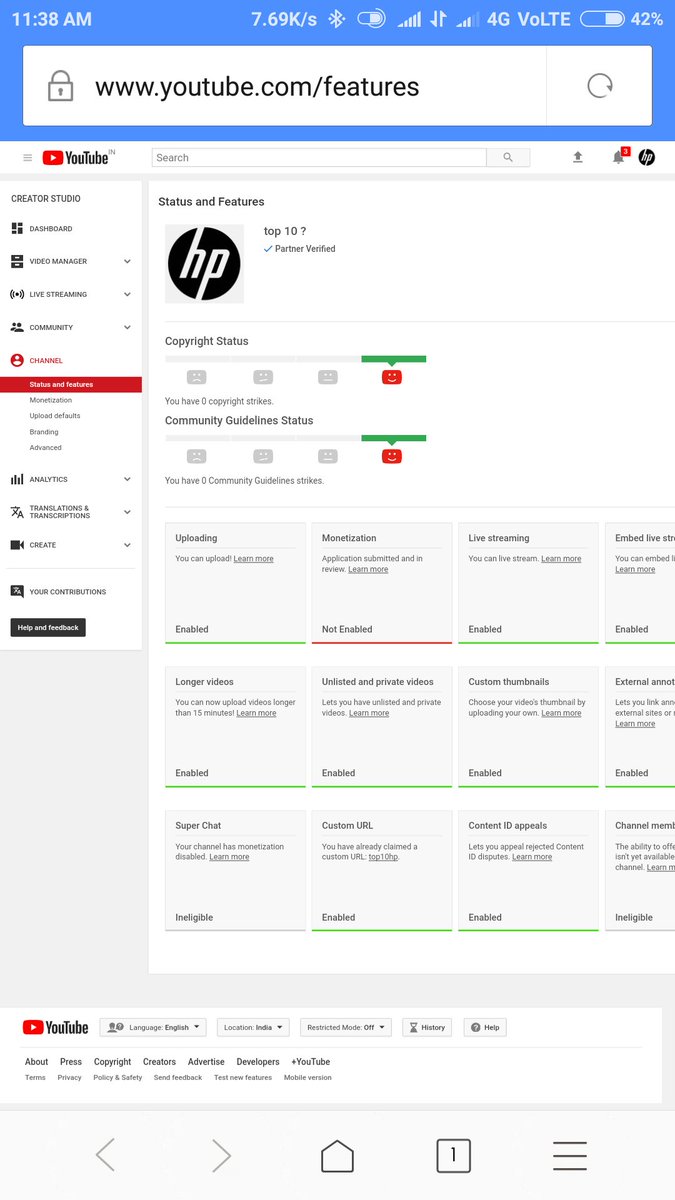Open the YouTube hamburger guide menu

(x=27, y=158)
